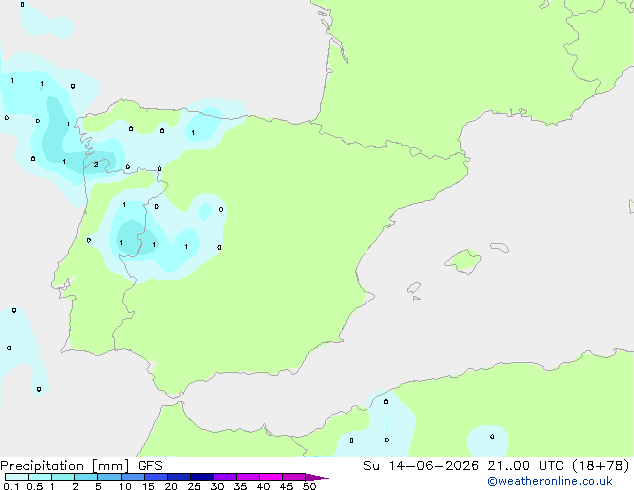Click the legend arrow tip beyond 50
Image resolution: width=634 pixels, height=490 pixels.
pos(317,477)
